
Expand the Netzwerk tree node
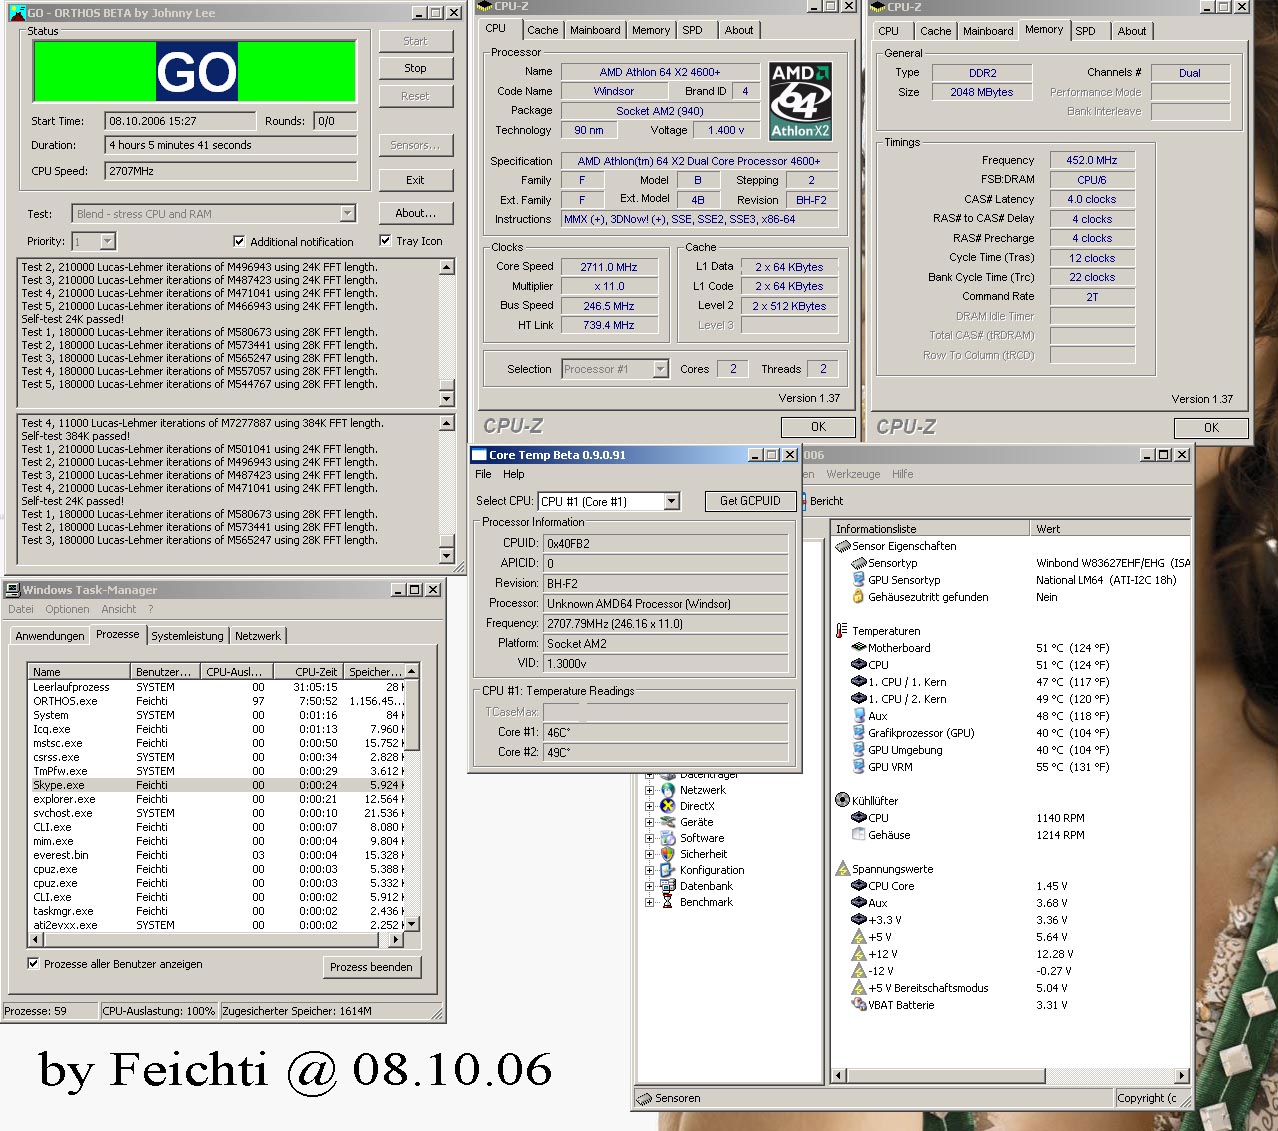tap(650, 790)
